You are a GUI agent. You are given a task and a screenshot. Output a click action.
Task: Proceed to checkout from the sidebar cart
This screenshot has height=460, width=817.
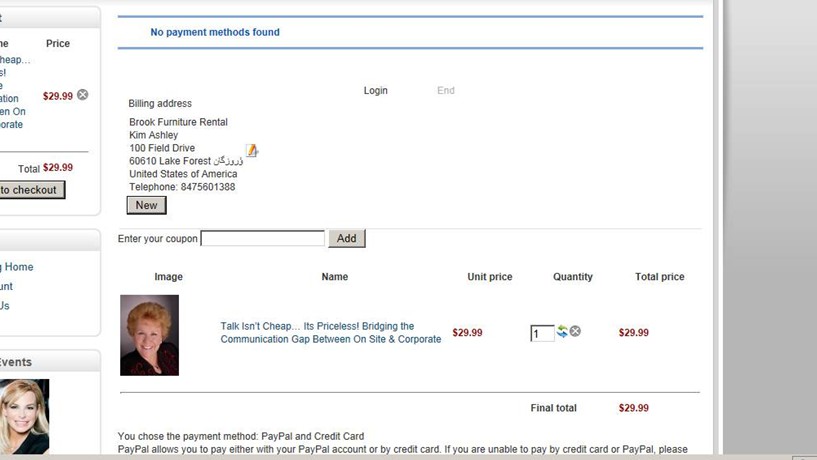(30, 190)
